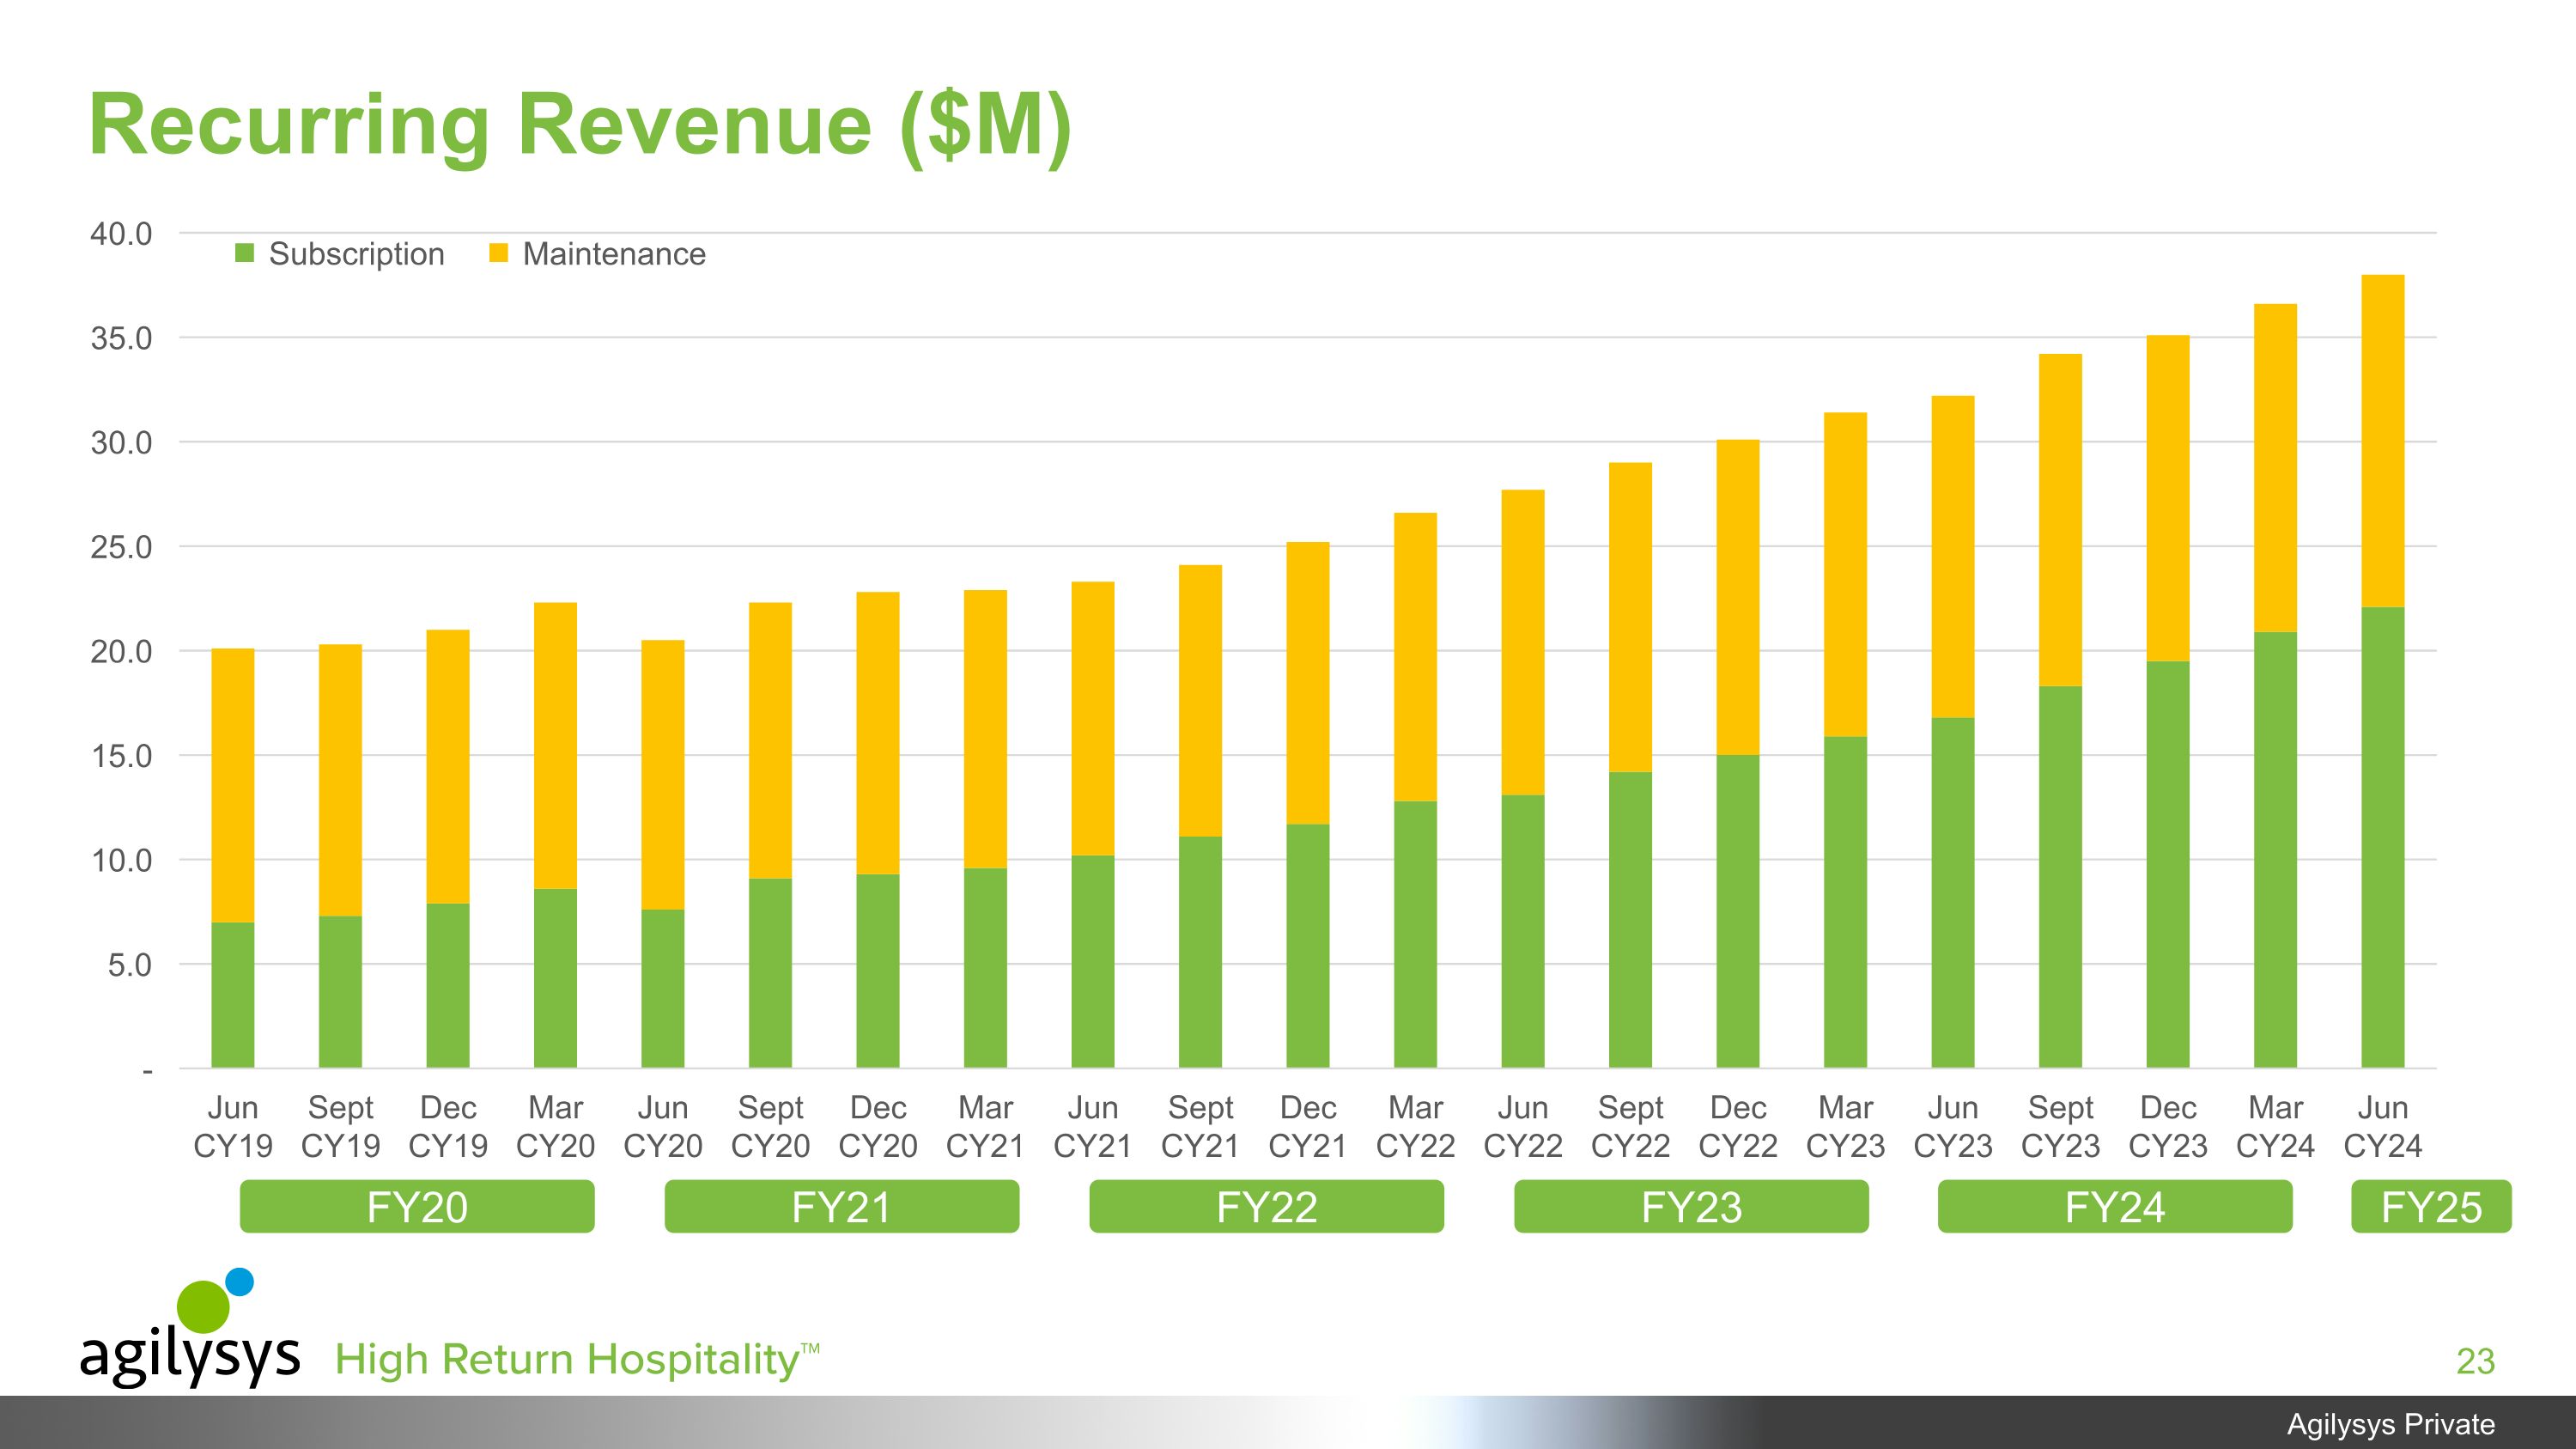Click the Dec CY21 green subscription bar
Viewport: 2576px width, 1449px height.
[x=1308, y=946]
